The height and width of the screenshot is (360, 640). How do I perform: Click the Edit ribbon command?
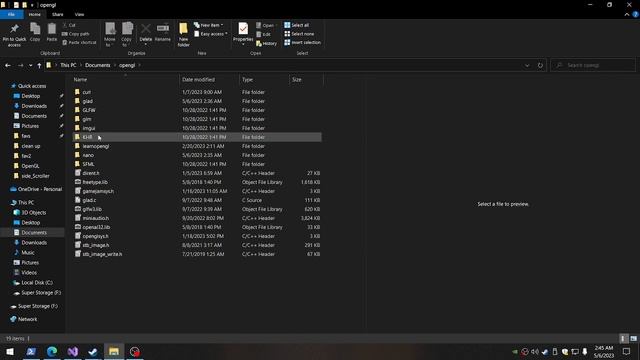coord(264,34)
